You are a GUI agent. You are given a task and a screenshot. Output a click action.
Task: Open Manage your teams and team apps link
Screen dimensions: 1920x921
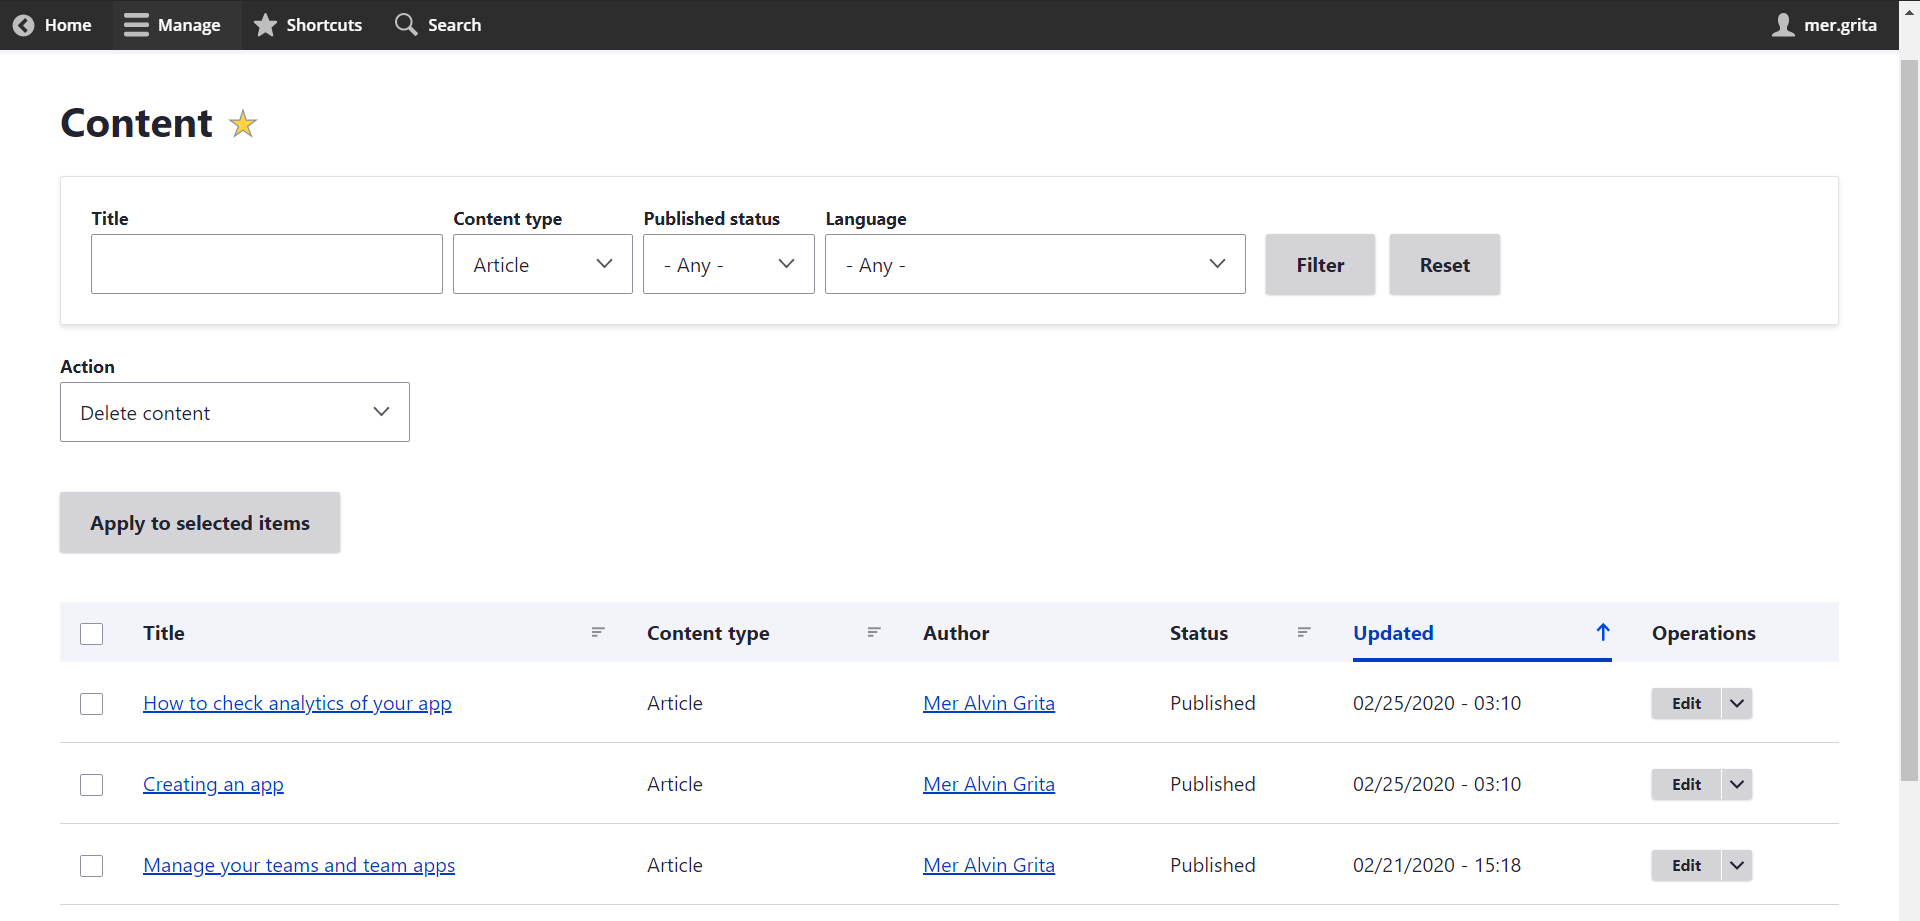[x=299, y=865]
